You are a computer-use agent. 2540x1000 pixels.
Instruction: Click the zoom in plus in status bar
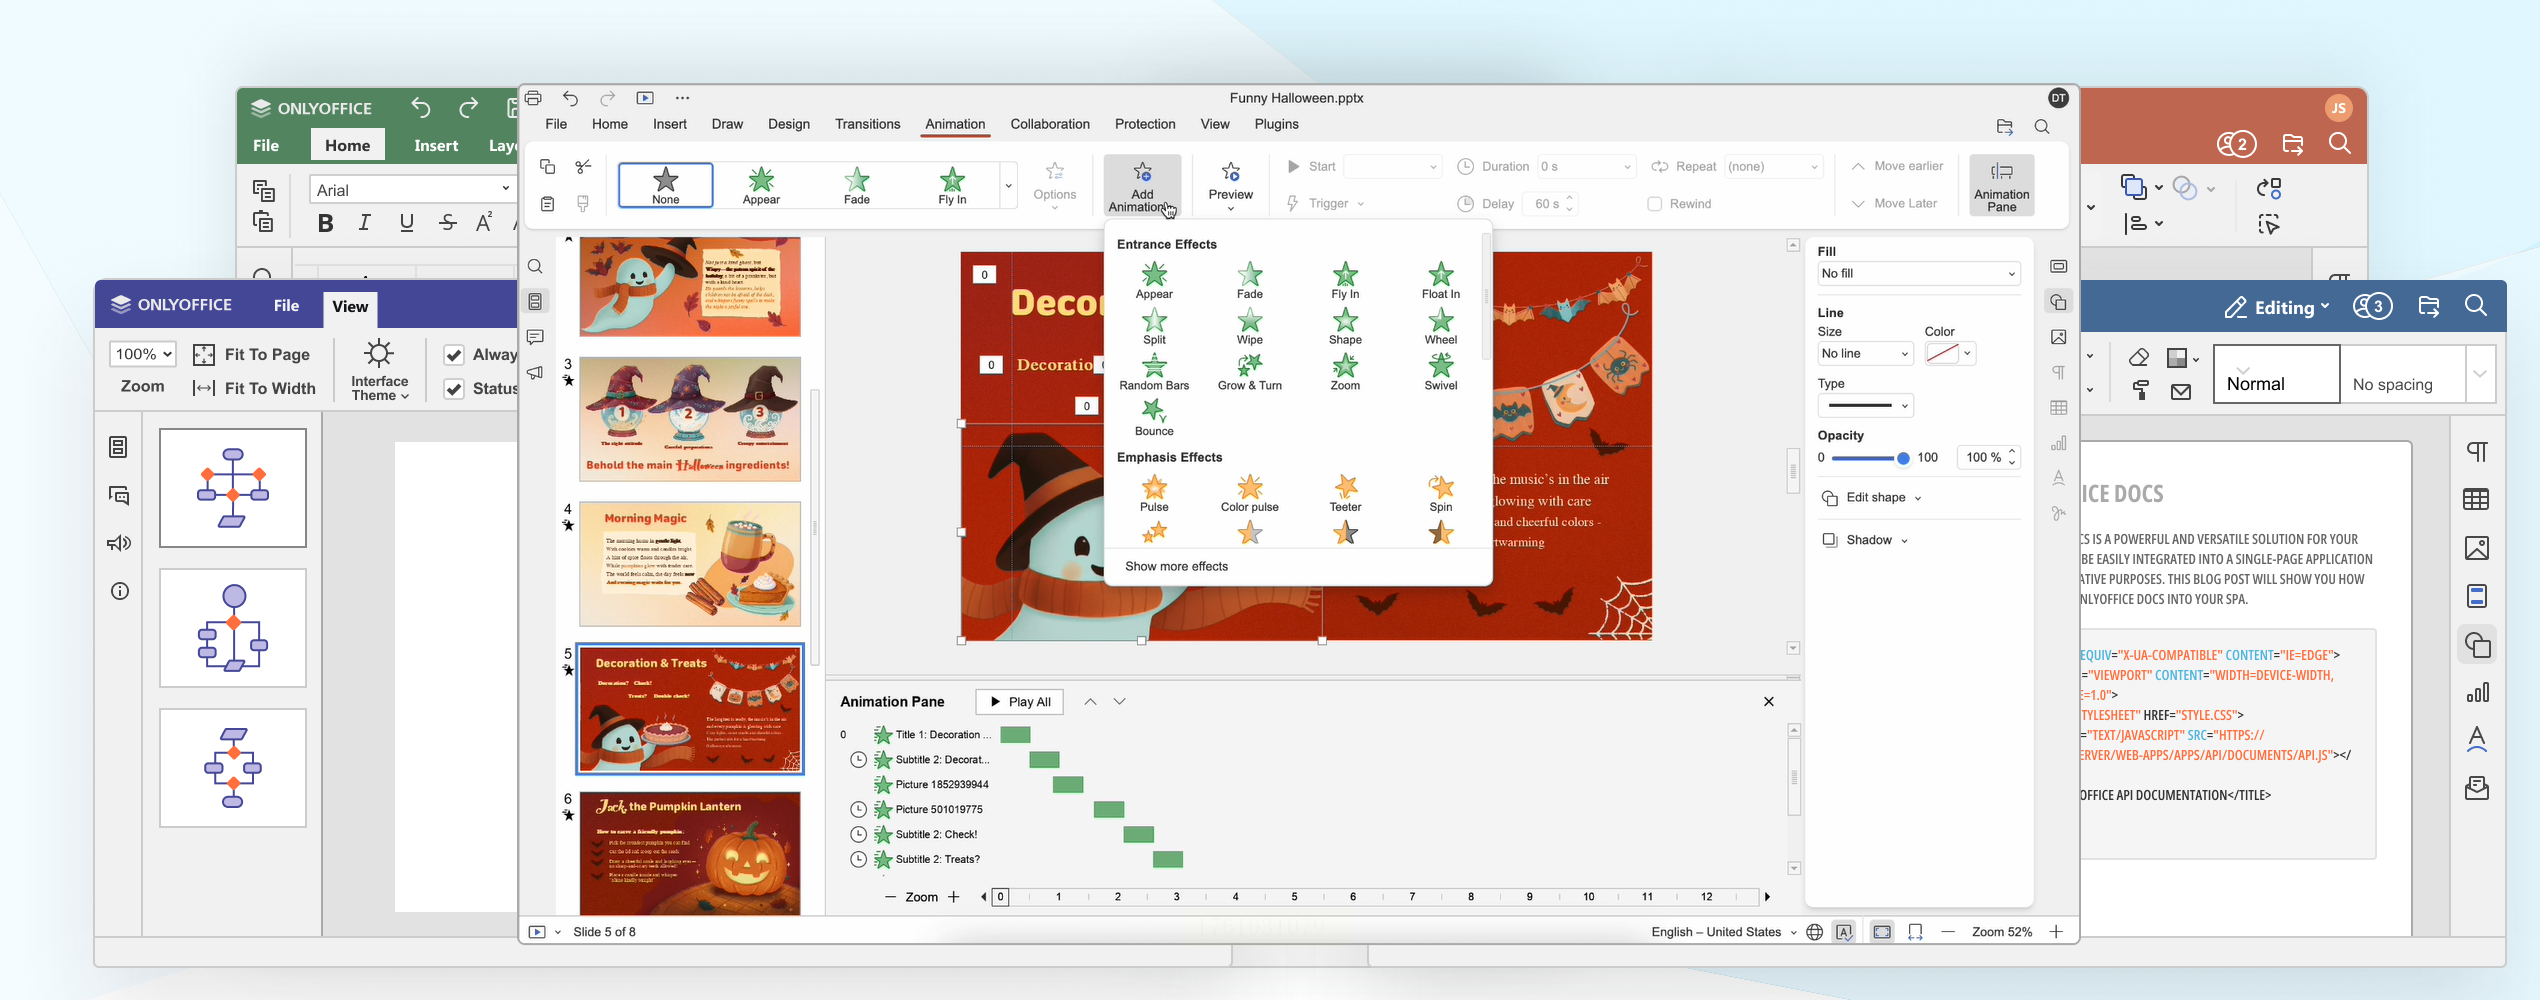point(2056,932)
